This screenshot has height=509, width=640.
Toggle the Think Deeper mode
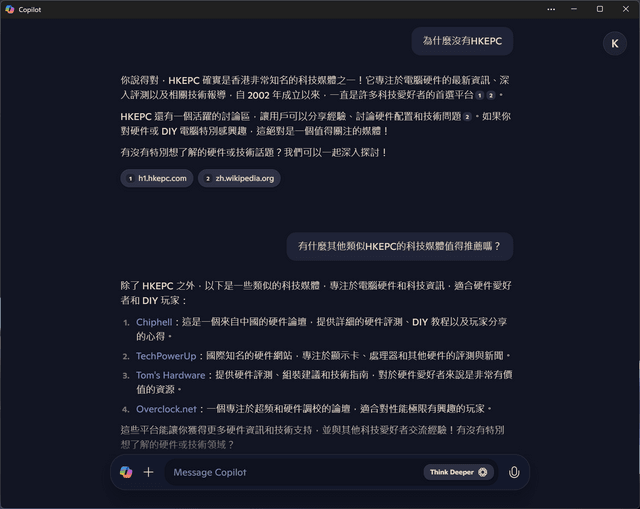(x=458, y=472)
